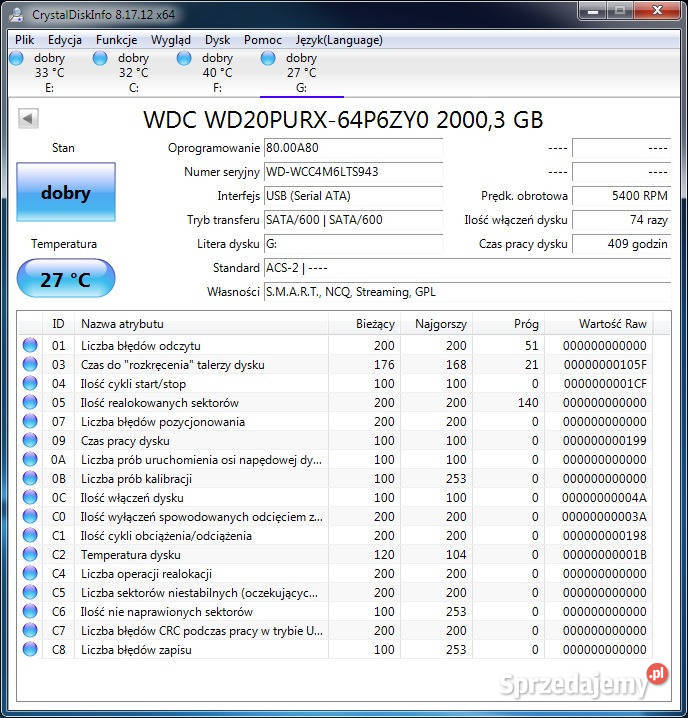Image resolution: width=688 pixels, height=718 pixels.
Task: Click status icon for attribute C0
Action: (x=30, y=516)
